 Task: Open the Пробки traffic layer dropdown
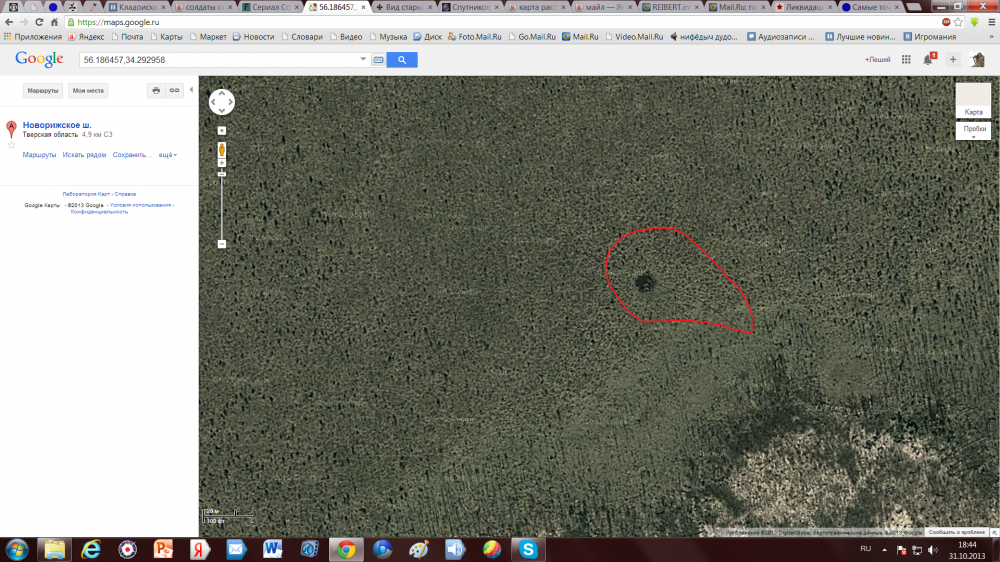973,131
